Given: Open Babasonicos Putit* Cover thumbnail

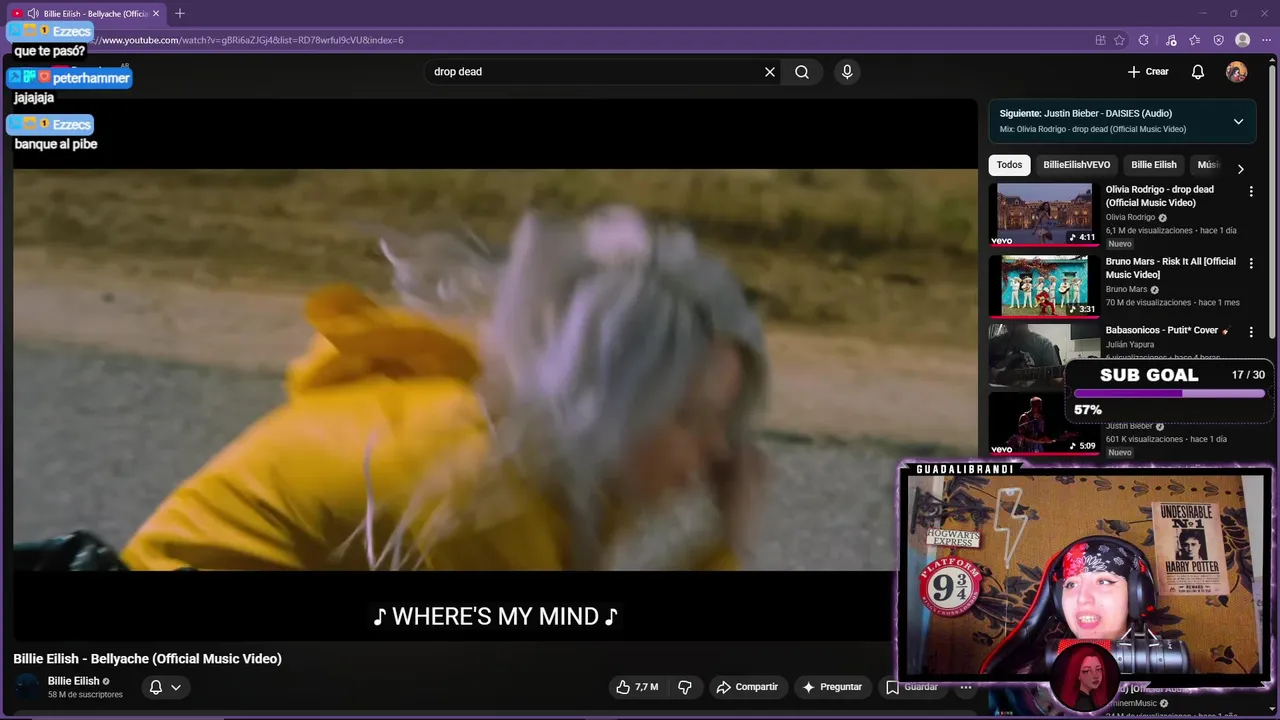Looking at the screenshot, I should click(x=1043, y=355).
